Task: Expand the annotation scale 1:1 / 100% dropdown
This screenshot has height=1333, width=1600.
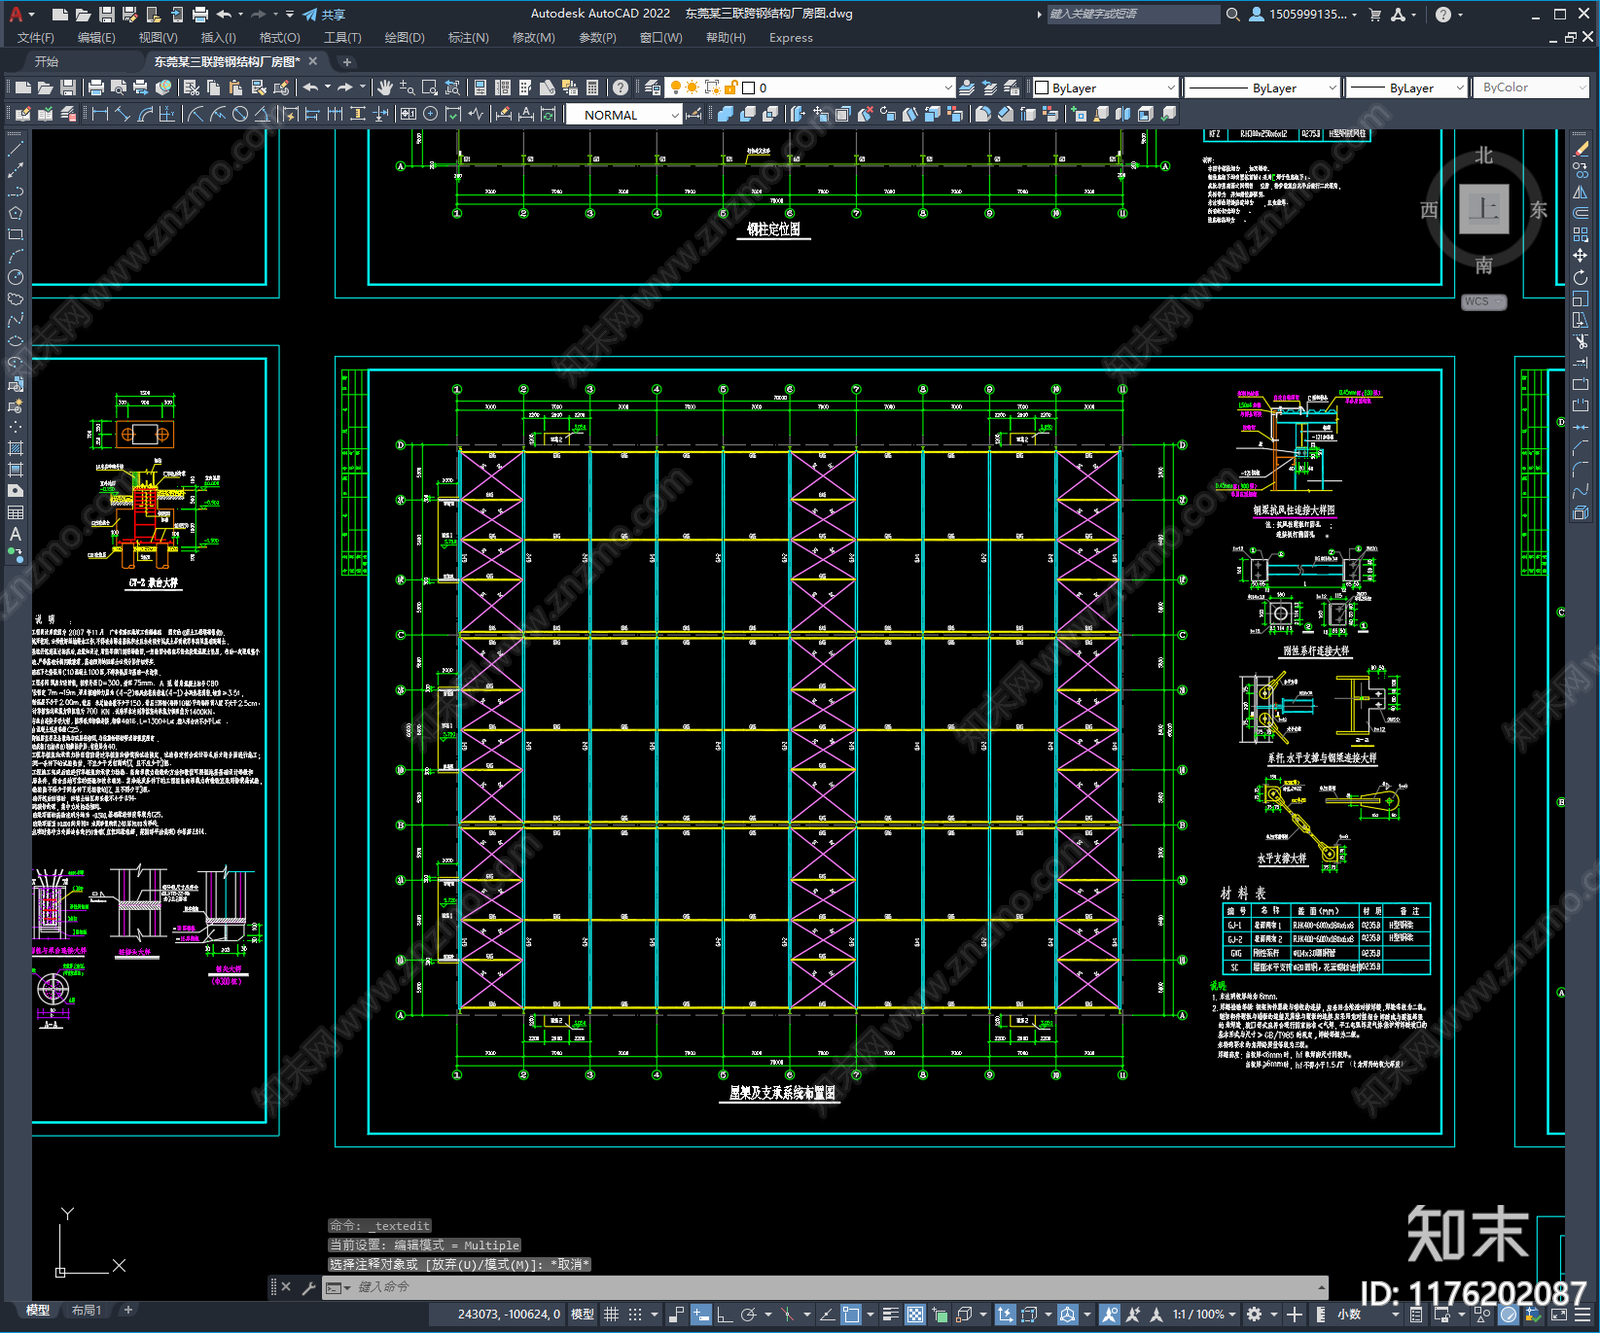Action: pos(1204,1314)
